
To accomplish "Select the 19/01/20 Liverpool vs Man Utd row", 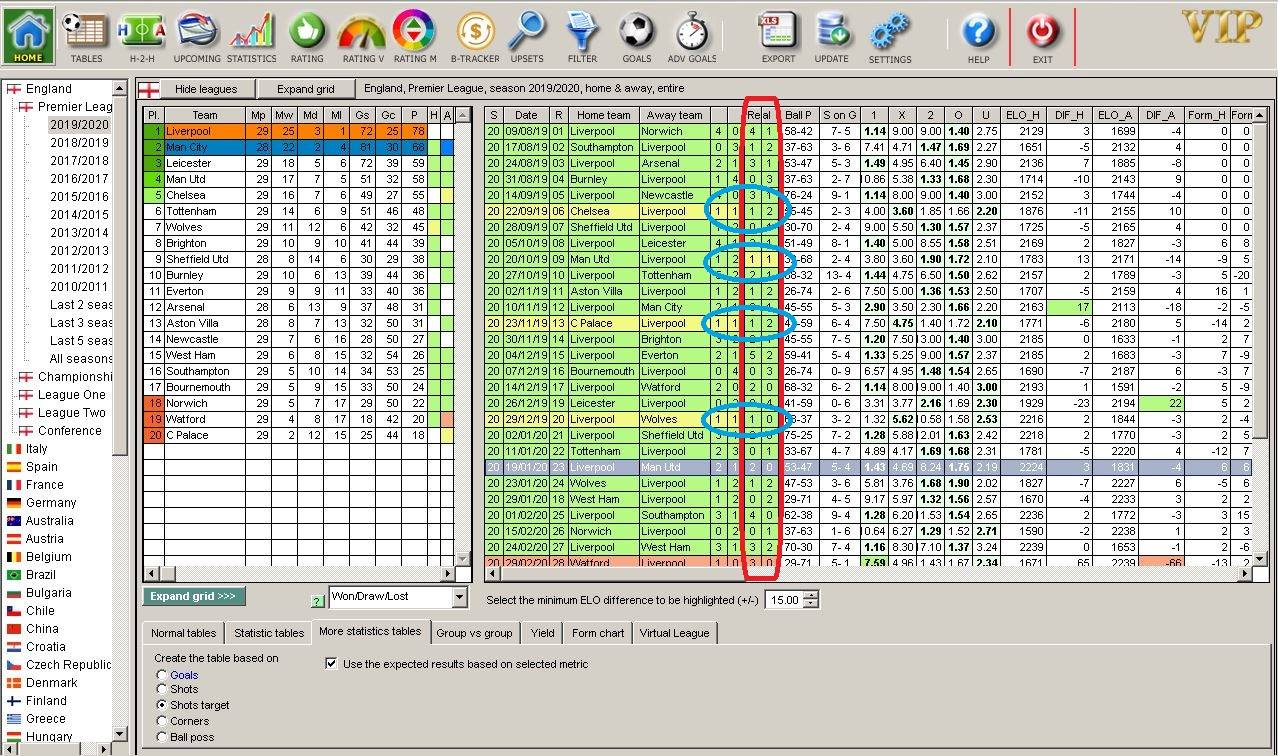I will [x=870, y=467].
